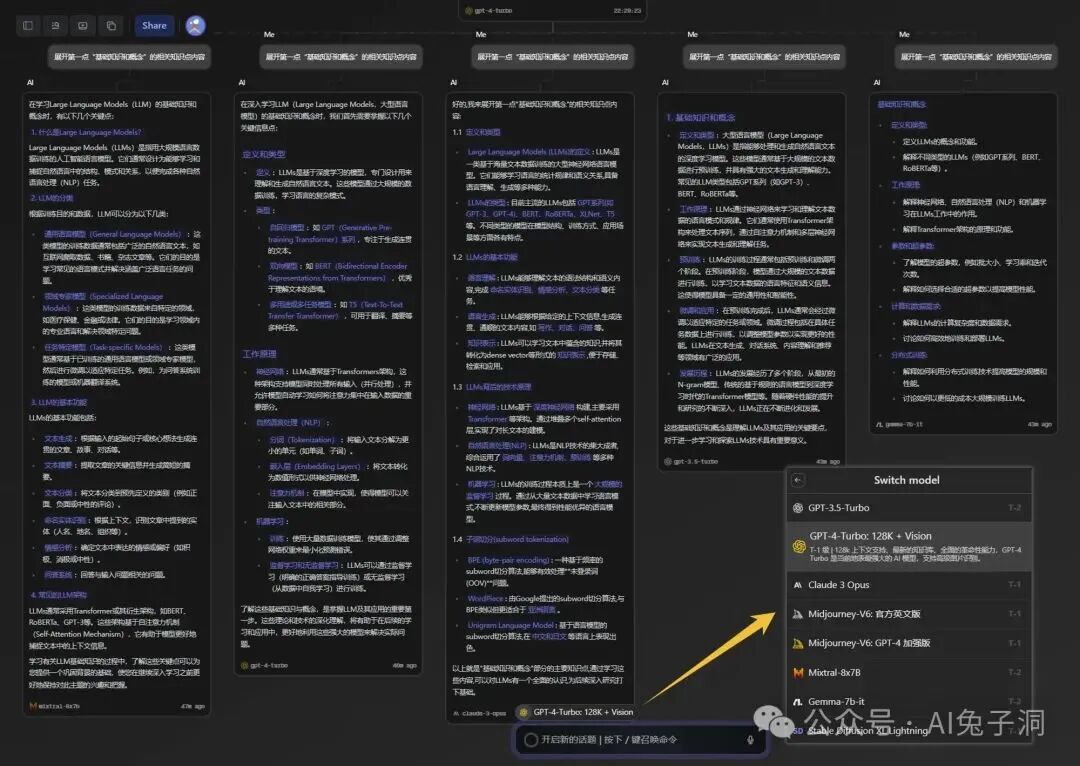Open the GPT-4-Turbo model selector chip
Viewport: 1080px width, 766px height.
click(577, 712)
